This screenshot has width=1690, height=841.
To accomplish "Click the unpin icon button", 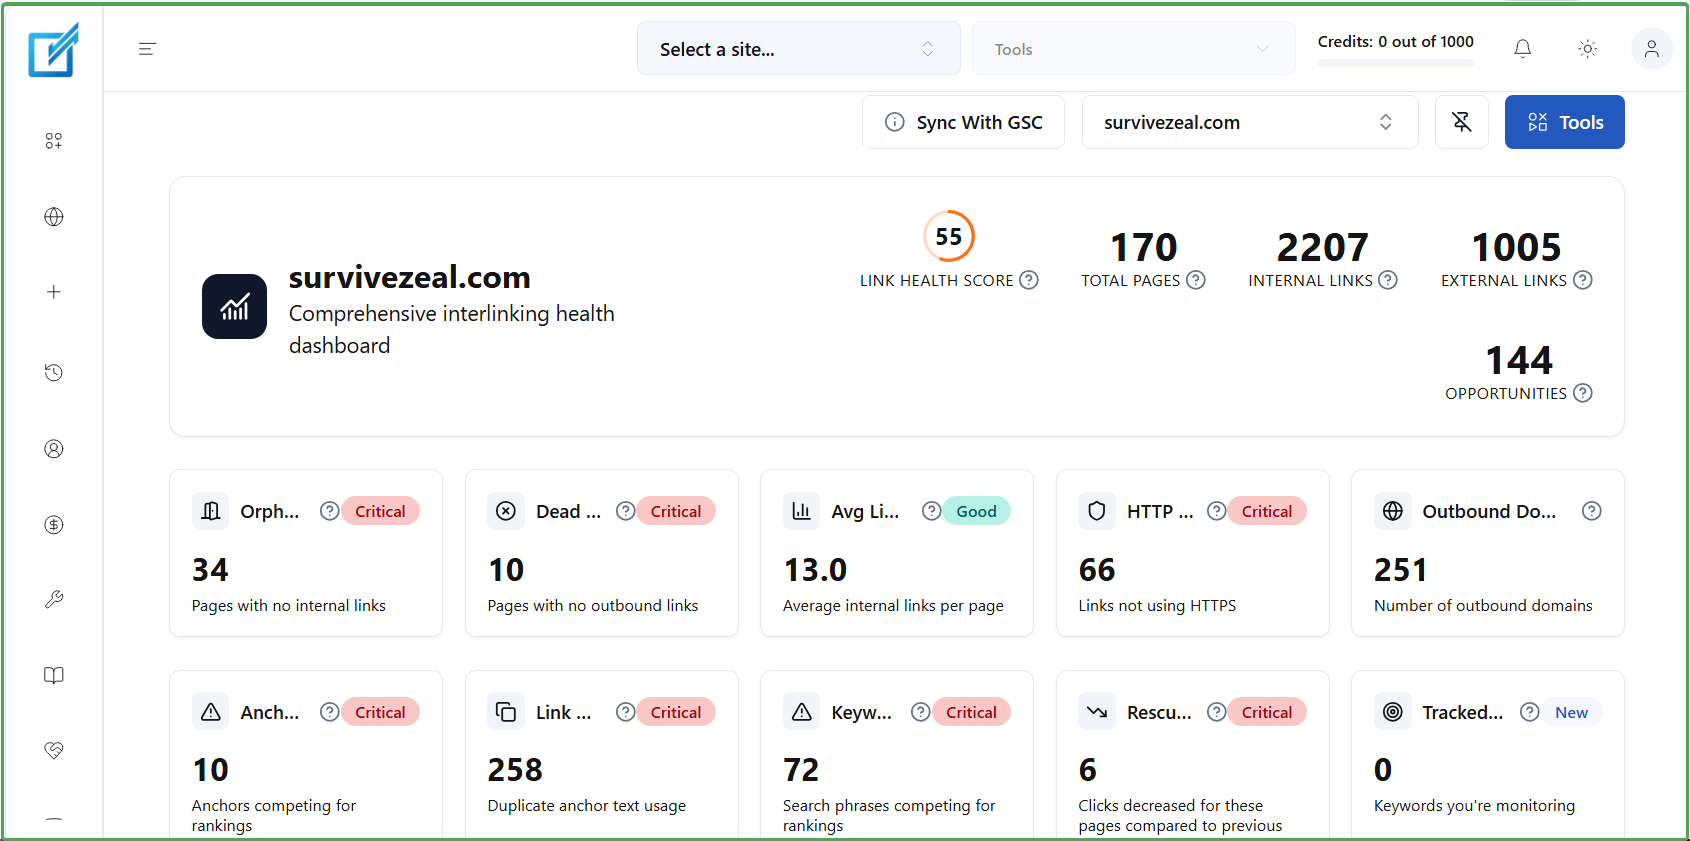I will click(x=1462, y=122).
